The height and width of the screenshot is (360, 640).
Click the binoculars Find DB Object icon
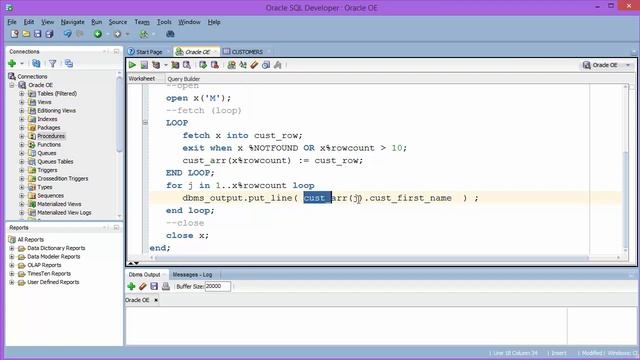[170, 34]
